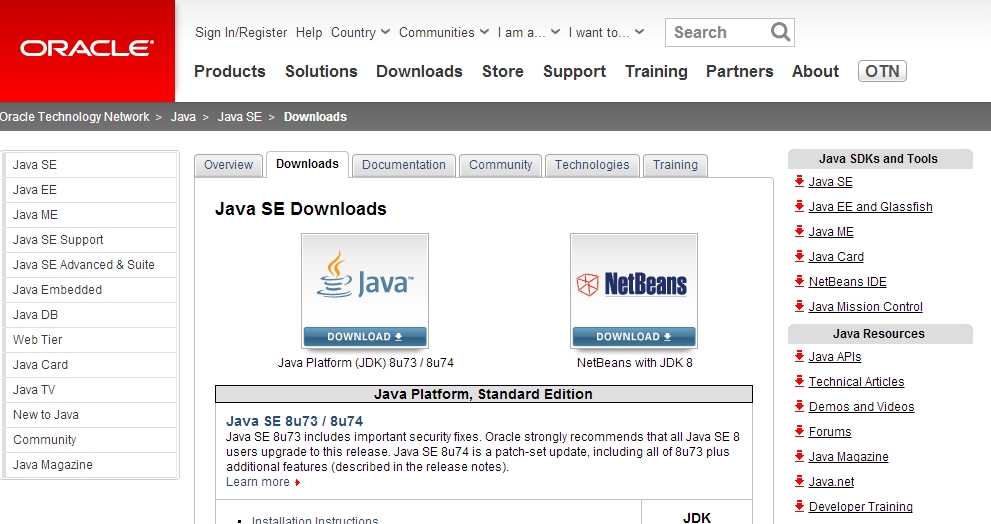Open the Partners menu
The width and height of the screenshot is (991, 524).
point(739,71)
